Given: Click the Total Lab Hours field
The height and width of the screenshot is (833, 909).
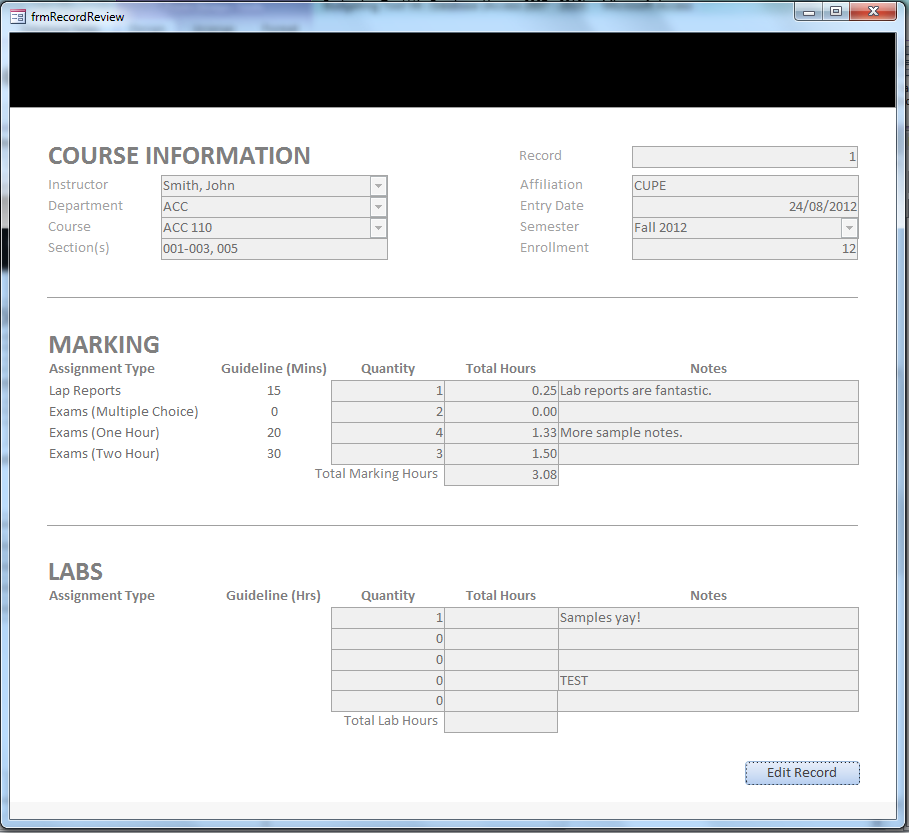Looking at the screenshot, I should click(x=501, y=722).
